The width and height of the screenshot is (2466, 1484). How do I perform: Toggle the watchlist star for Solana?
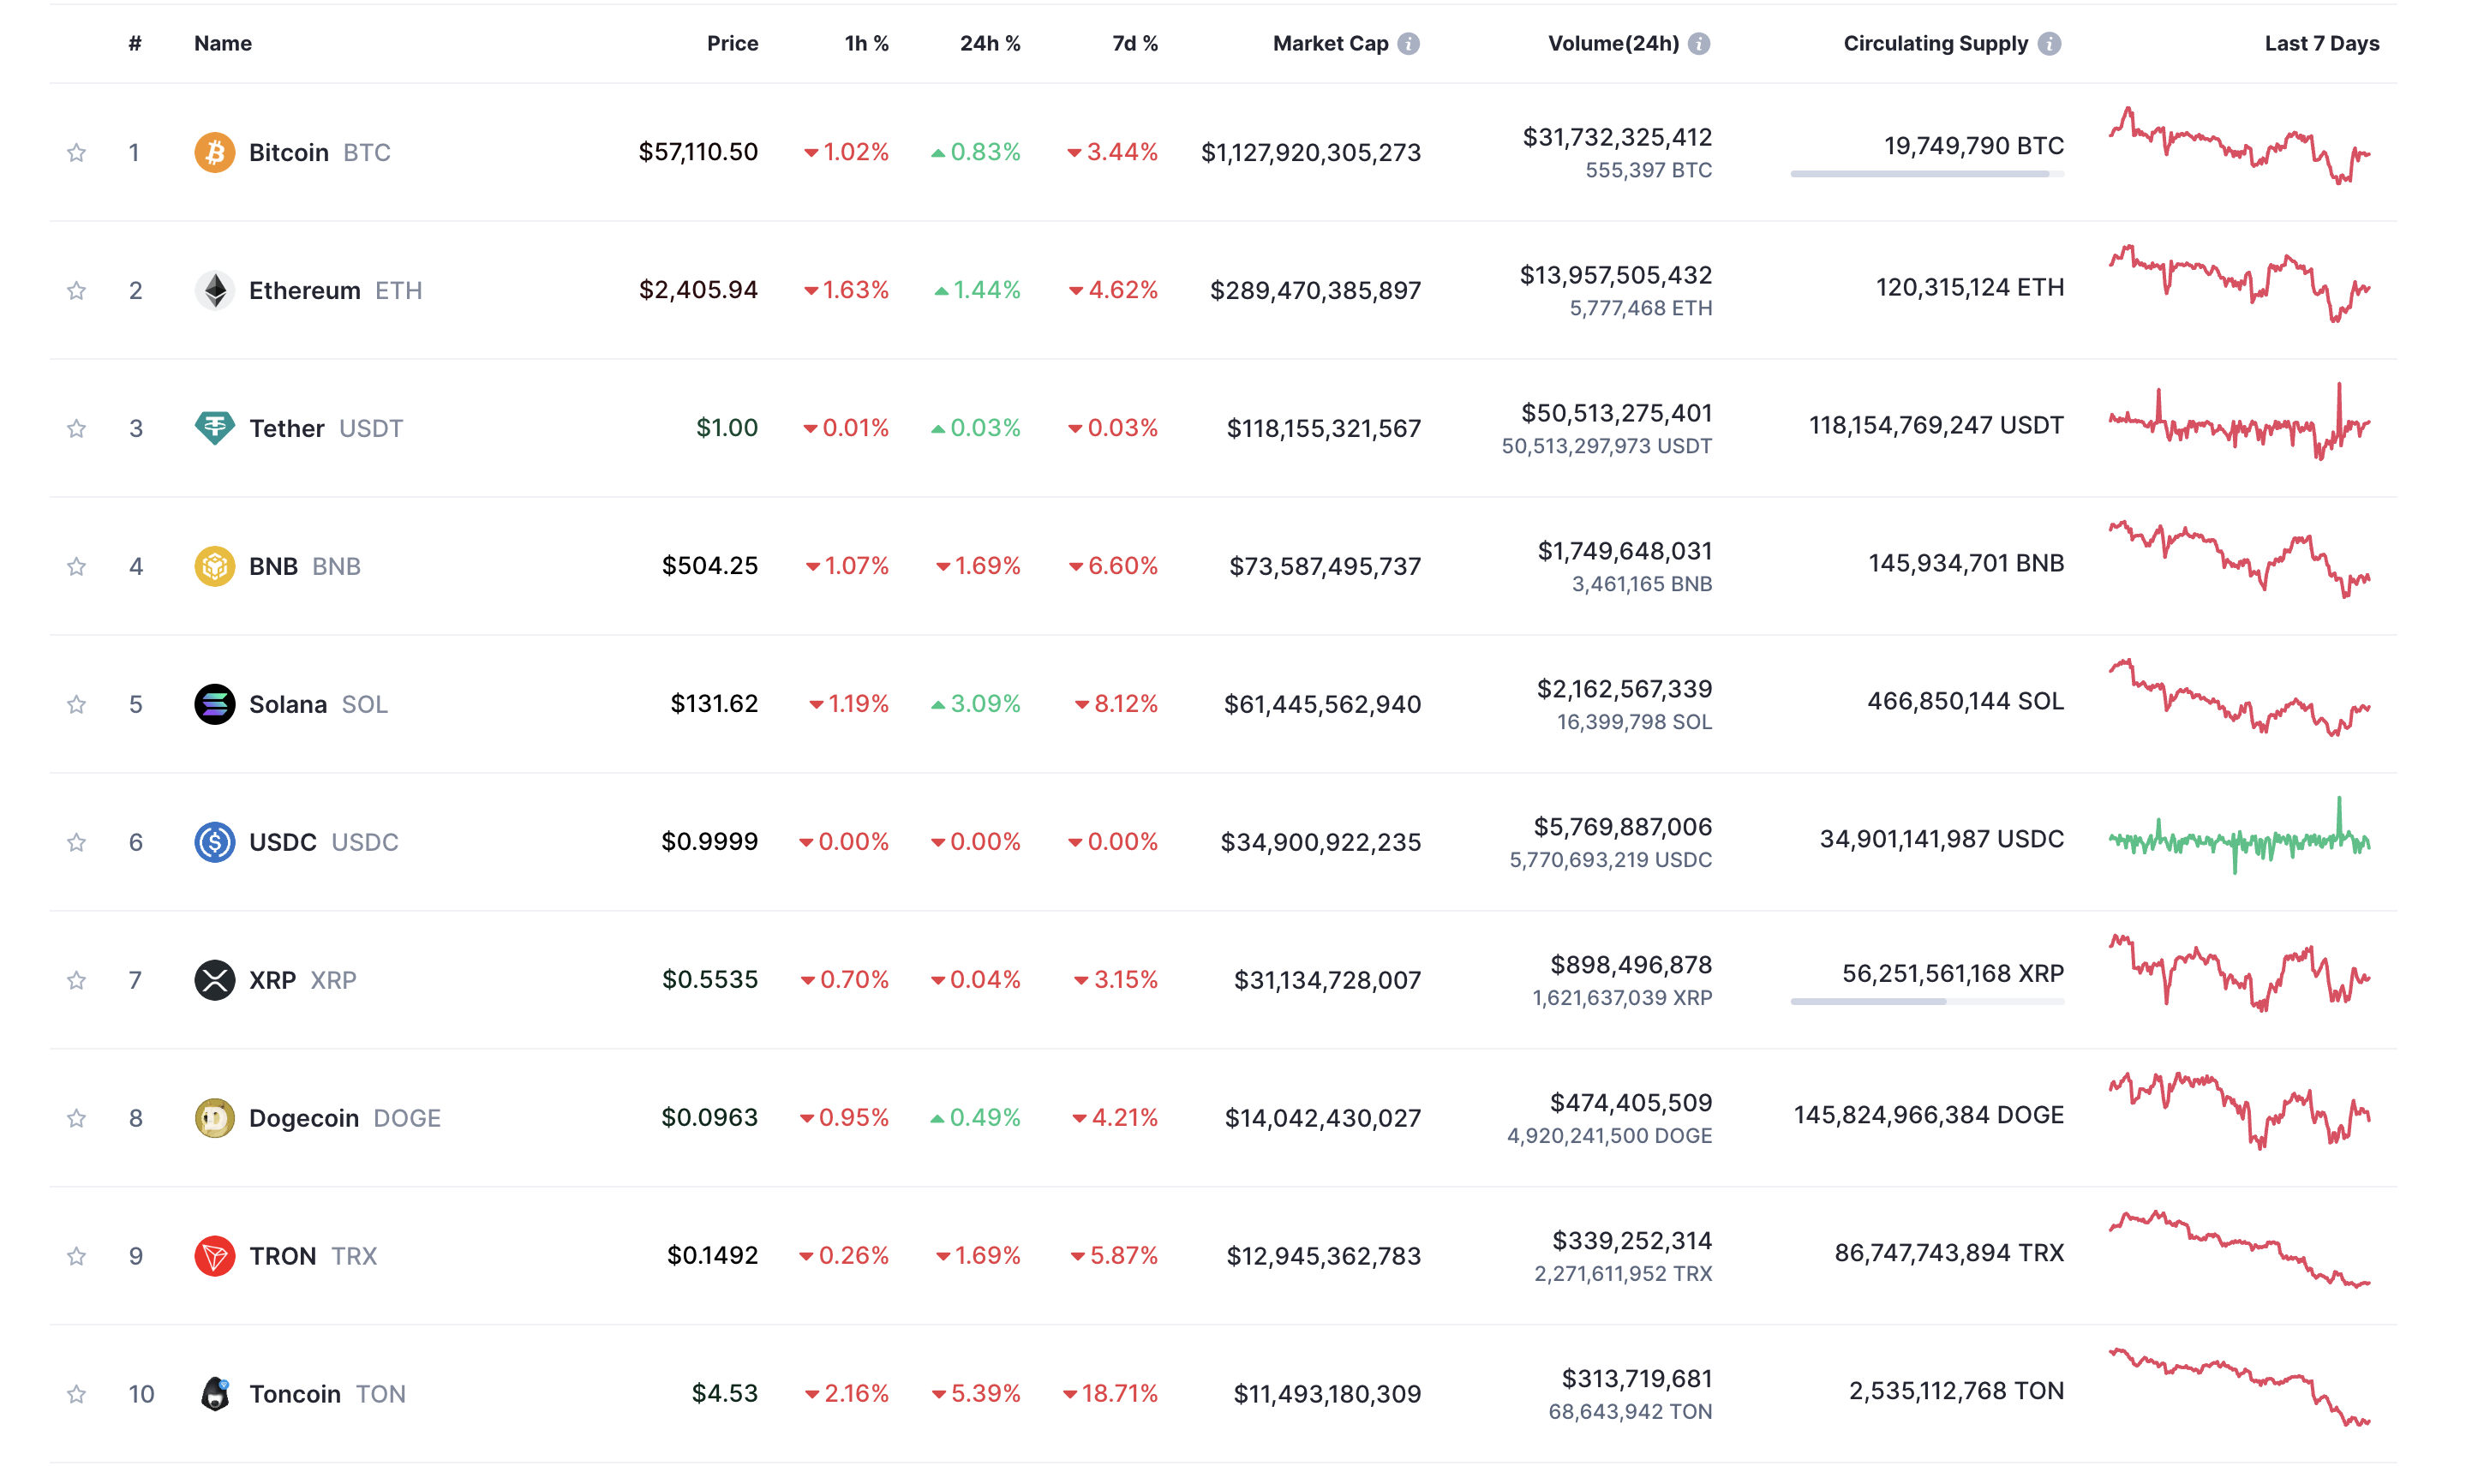[76, 704]
